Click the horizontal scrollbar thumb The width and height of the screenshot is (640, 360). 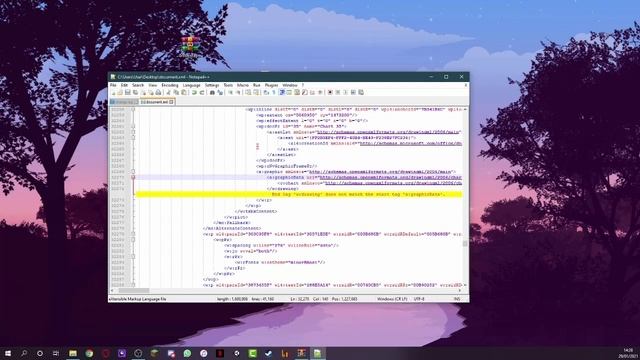(133, 291)
